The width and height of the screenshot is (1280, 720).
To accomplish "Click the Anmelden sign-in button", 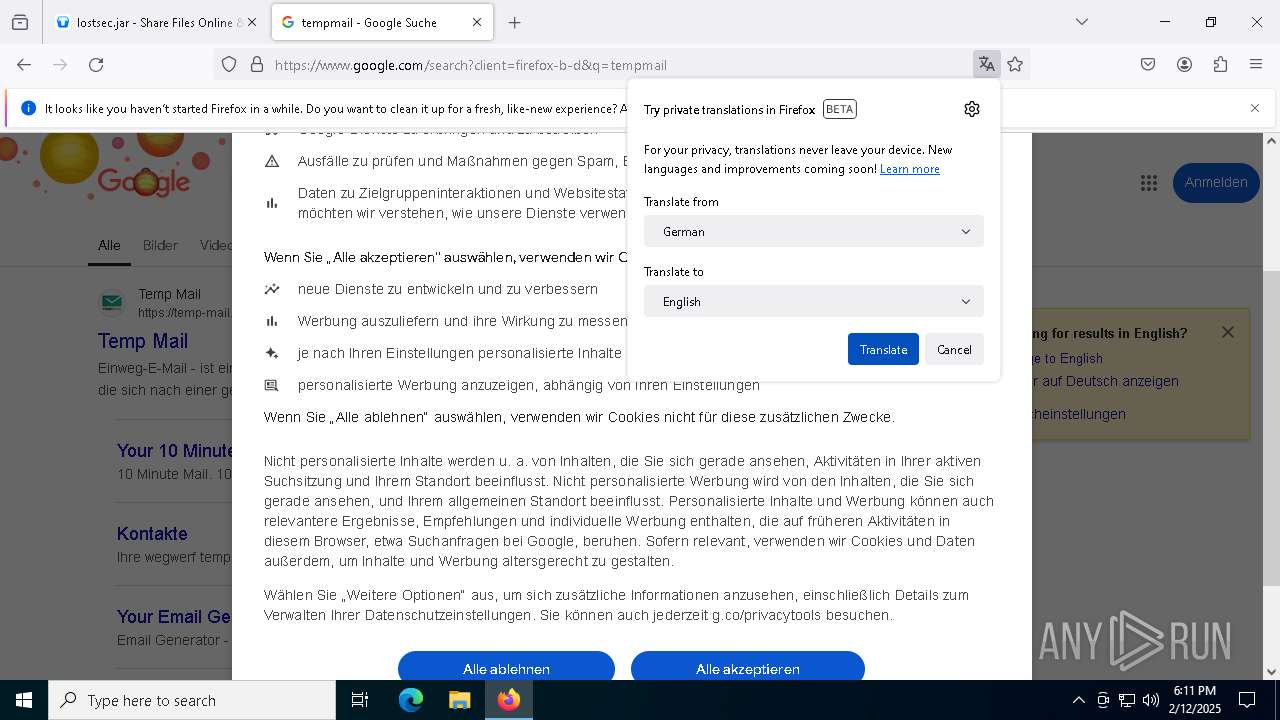I will click(1216, 182).
